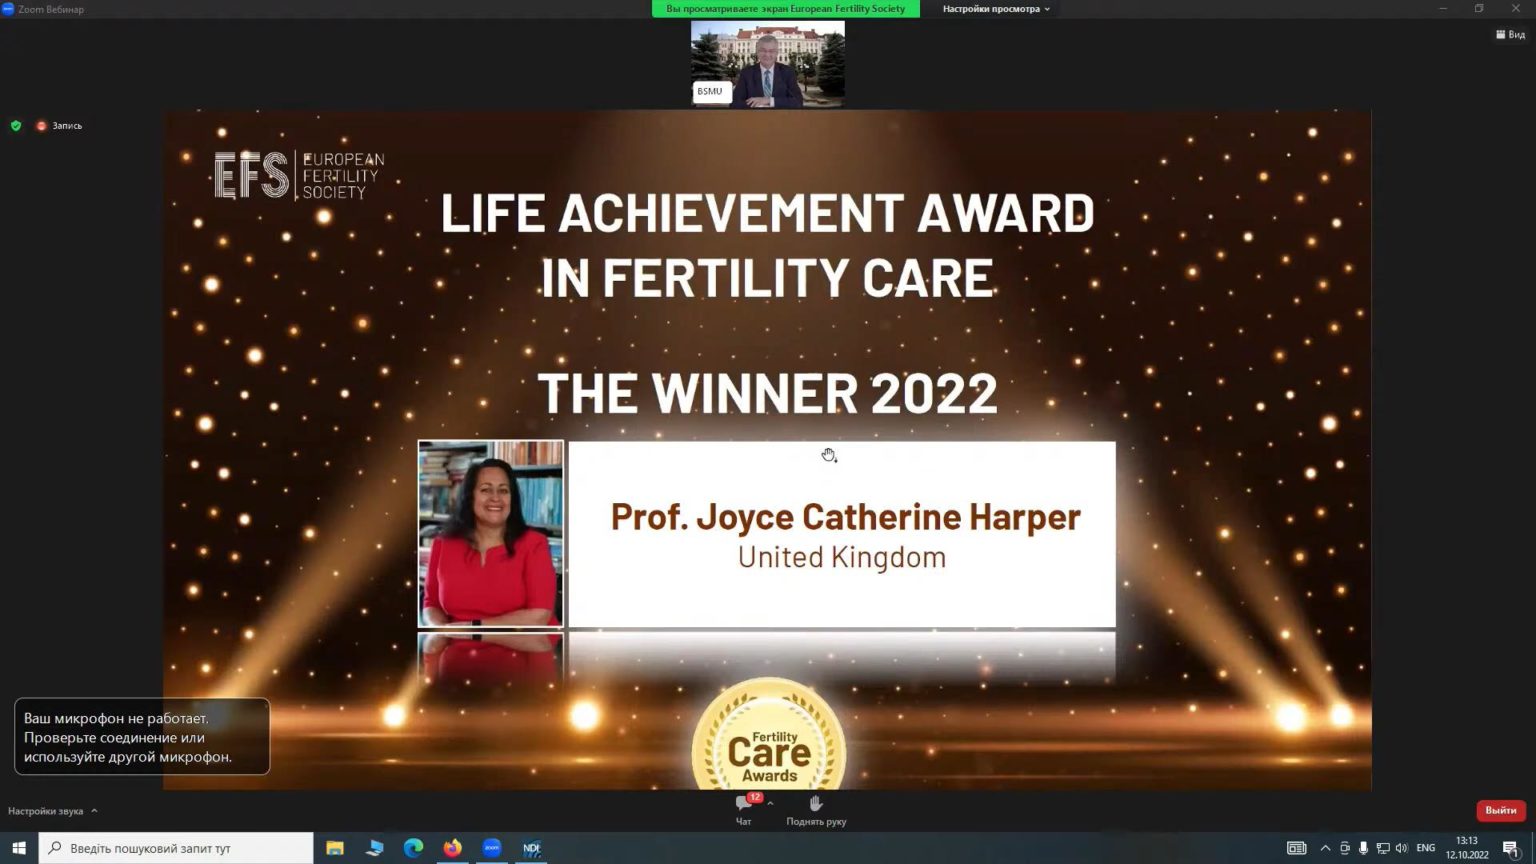This screenshot has width=1536, height=864.
Task: Open the News and Interests tray icon
Action: (x=1296, y=848)
